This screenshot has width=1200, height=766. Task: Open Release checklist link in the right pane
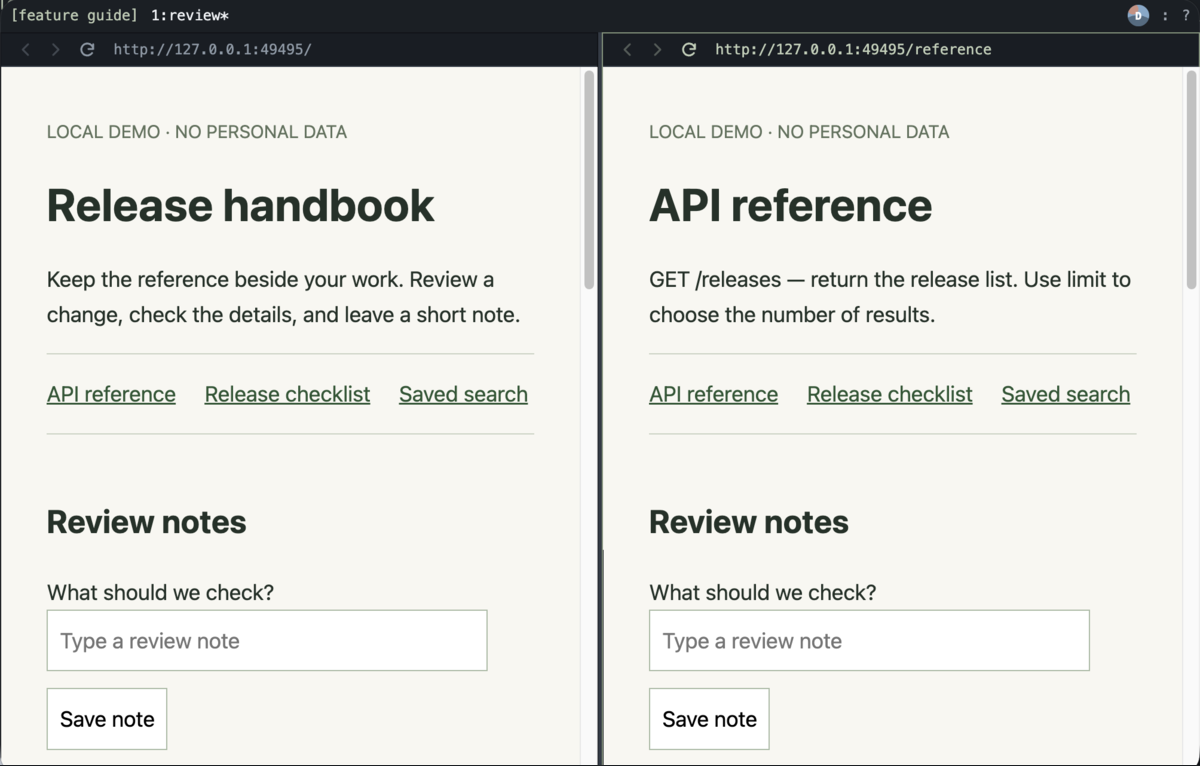(x=889, y=394)
